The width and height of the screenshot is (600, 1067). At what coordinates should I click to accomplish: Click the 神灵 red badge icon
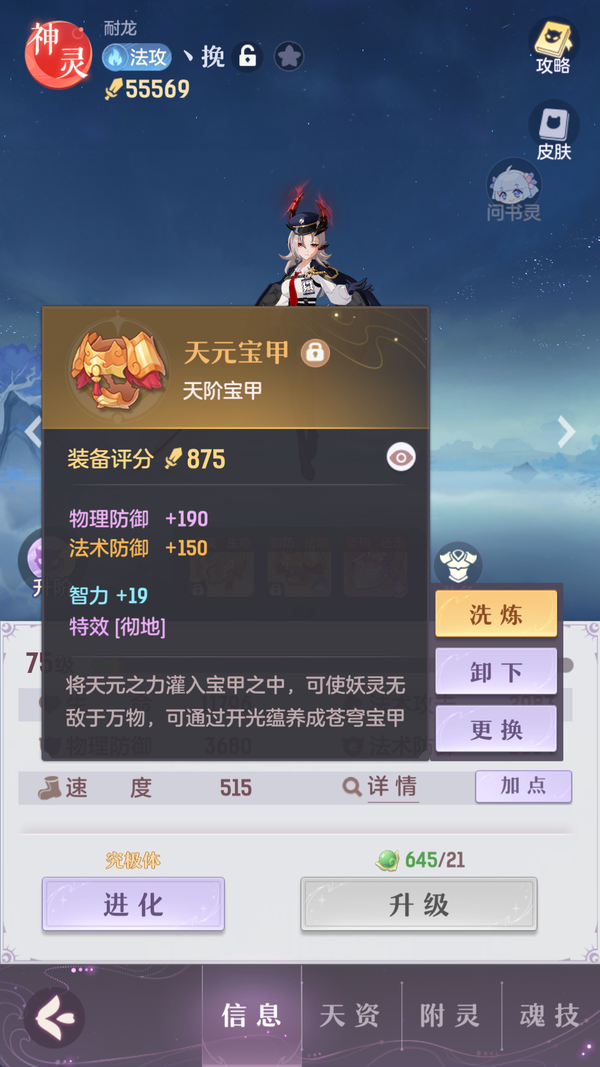click(59, 54)
